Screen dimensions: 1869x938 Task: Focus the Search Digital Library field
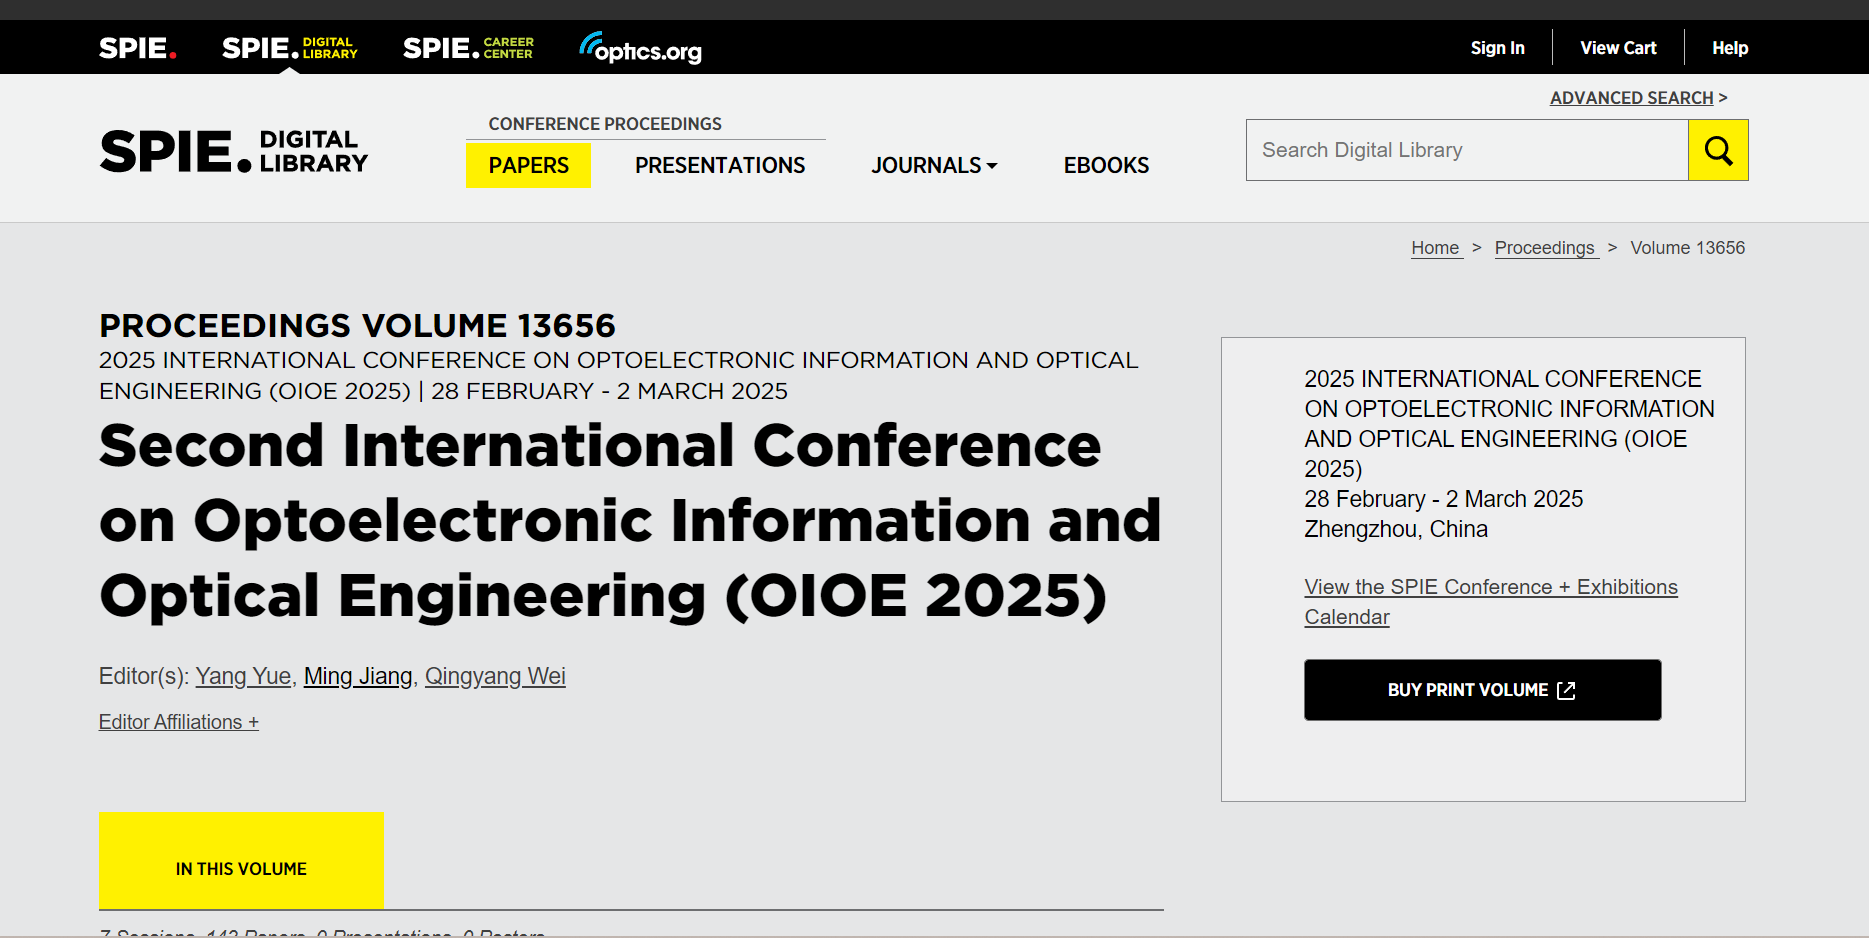[x=1466, y=150]
